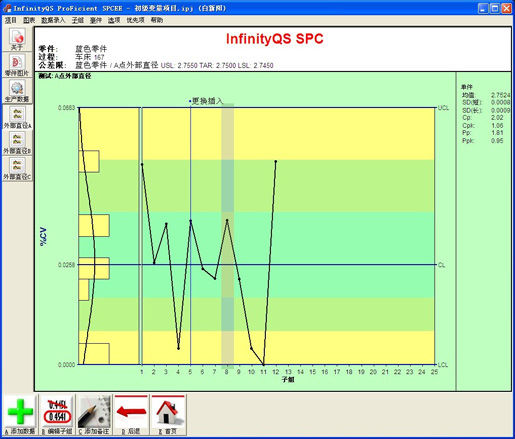Screen dimensions: 515x439
Task: Open the 帮助 menu
Action: coord(157,20)
